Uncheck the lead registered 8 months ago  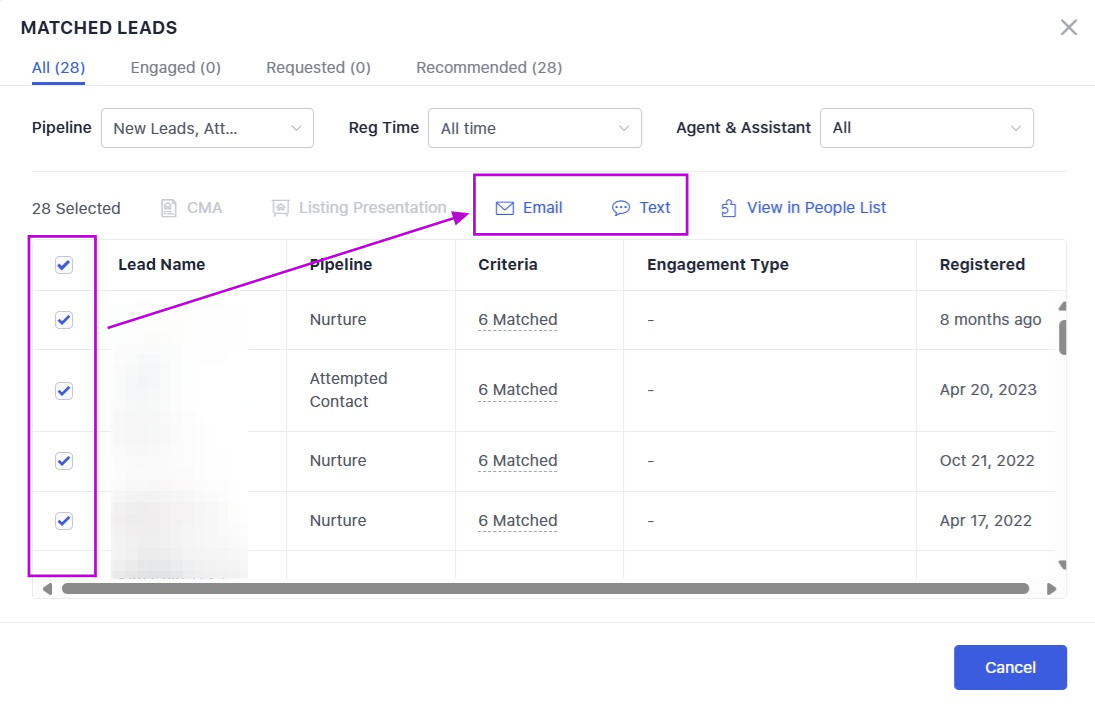tap(64, 320)
